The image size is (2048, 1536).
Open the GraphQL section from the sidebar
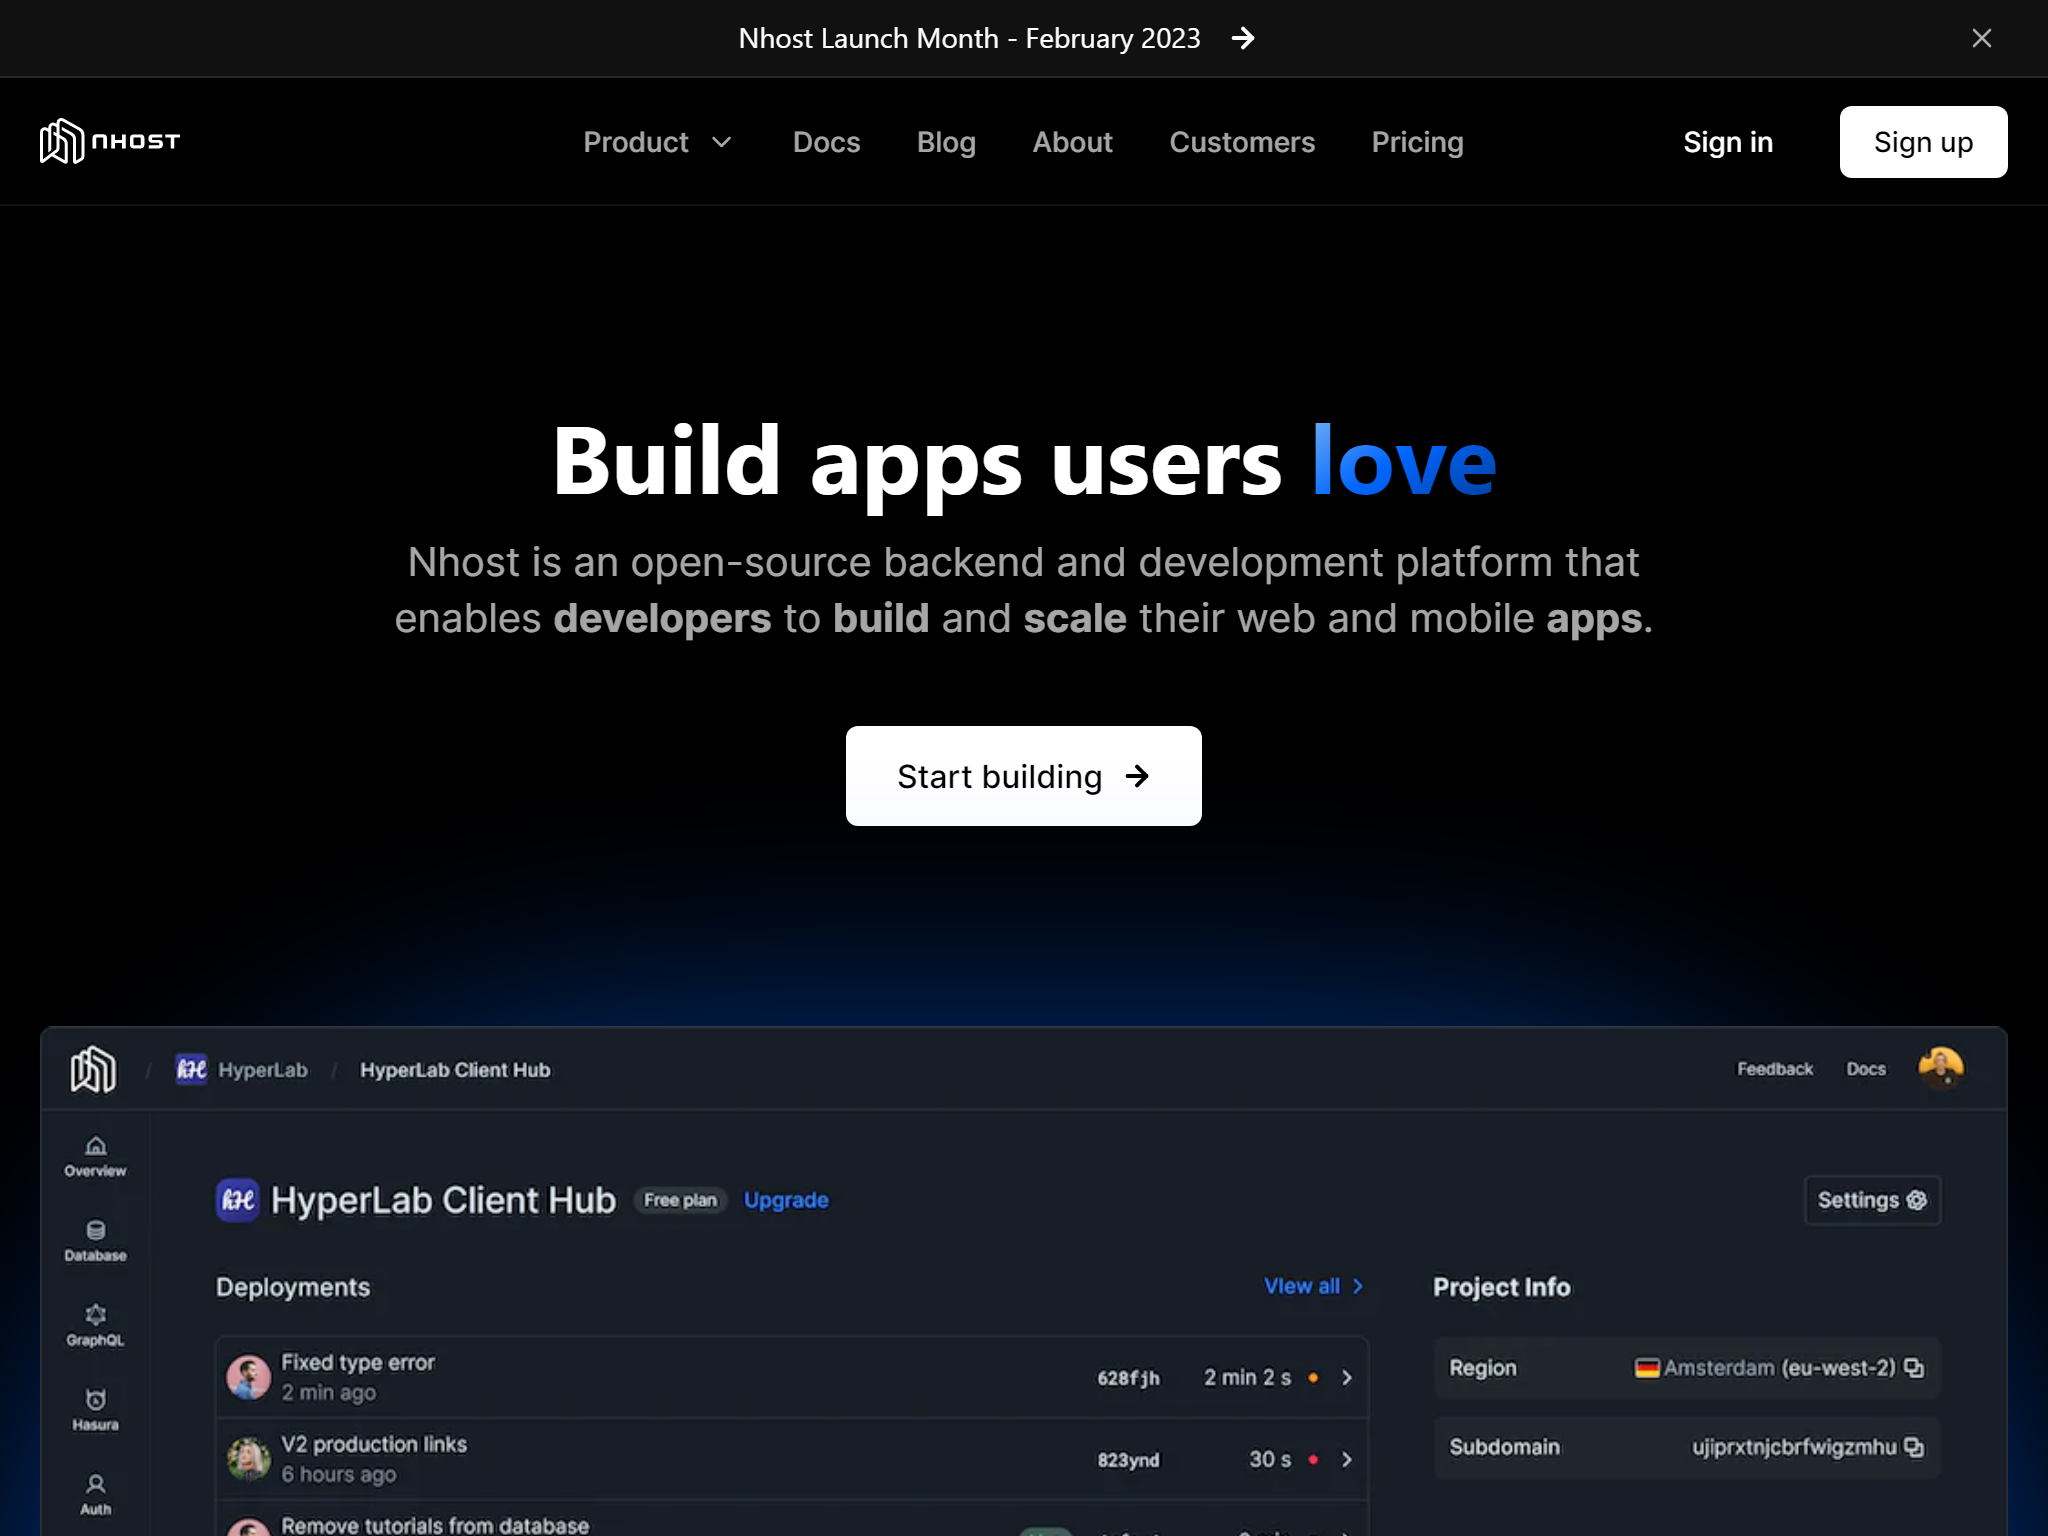[95, 1322]
